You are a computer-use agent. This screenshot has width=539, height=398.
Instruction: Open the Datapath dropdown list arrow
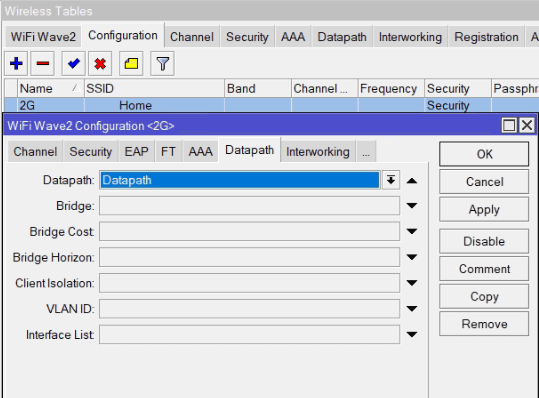[x=391, y=180]
